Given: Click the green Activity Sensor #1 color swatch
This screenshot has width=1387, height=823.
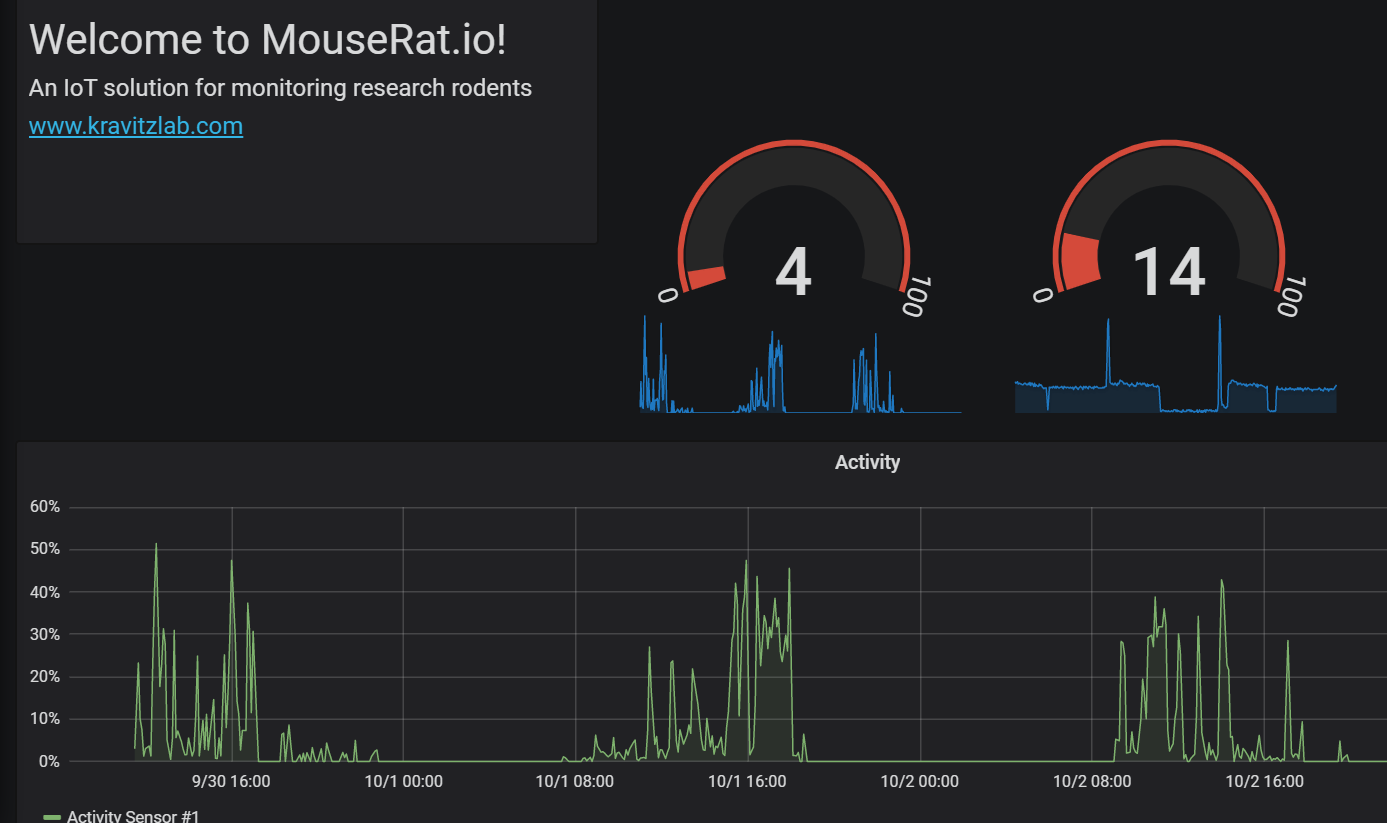Looking at the screenshot, I should point(52,817).
